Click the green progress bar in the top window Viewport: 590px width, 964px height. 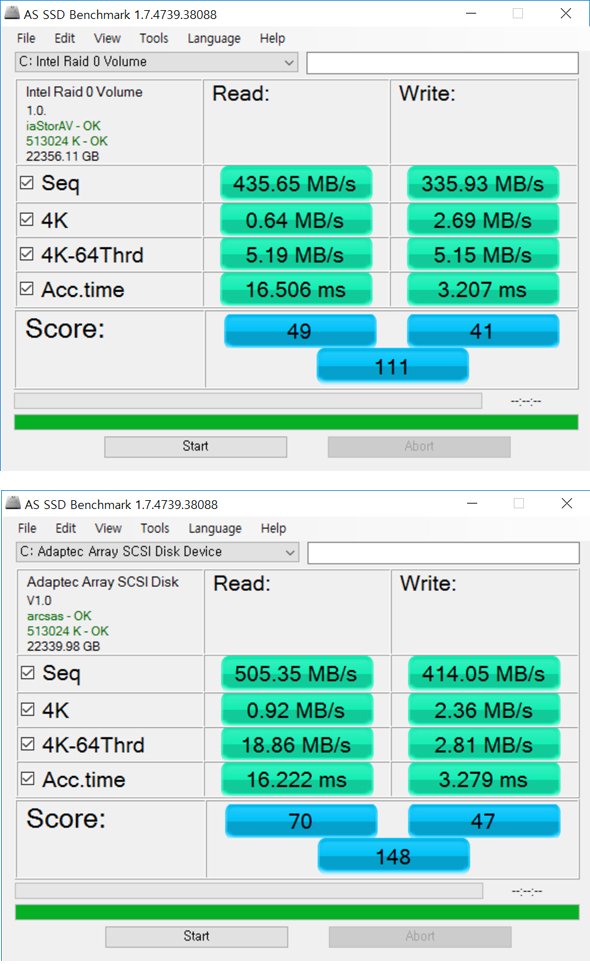click(x=296, y=422)
